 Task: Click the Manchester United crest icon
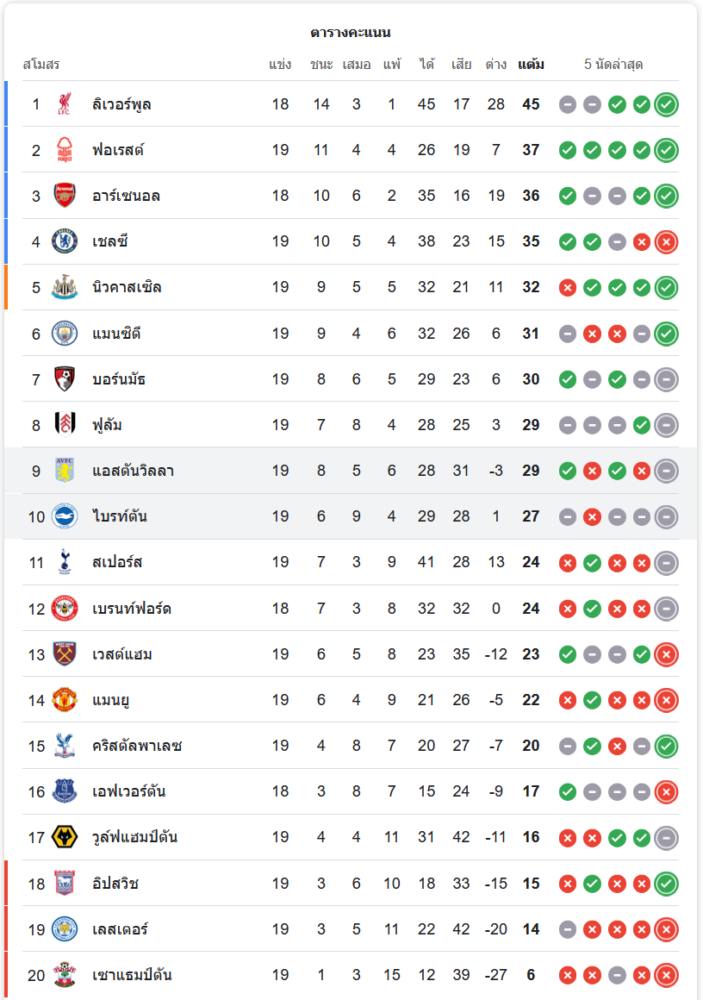pos(65,700)
